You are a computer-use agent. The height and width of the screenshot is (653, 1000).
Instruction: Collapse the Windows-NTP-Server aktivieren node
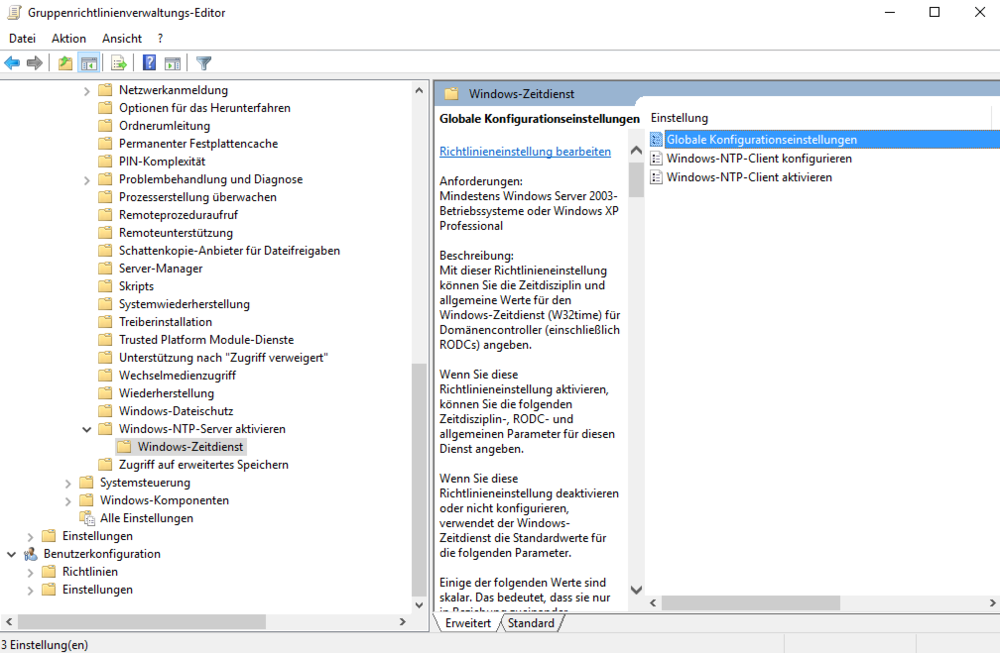[87, 429]
